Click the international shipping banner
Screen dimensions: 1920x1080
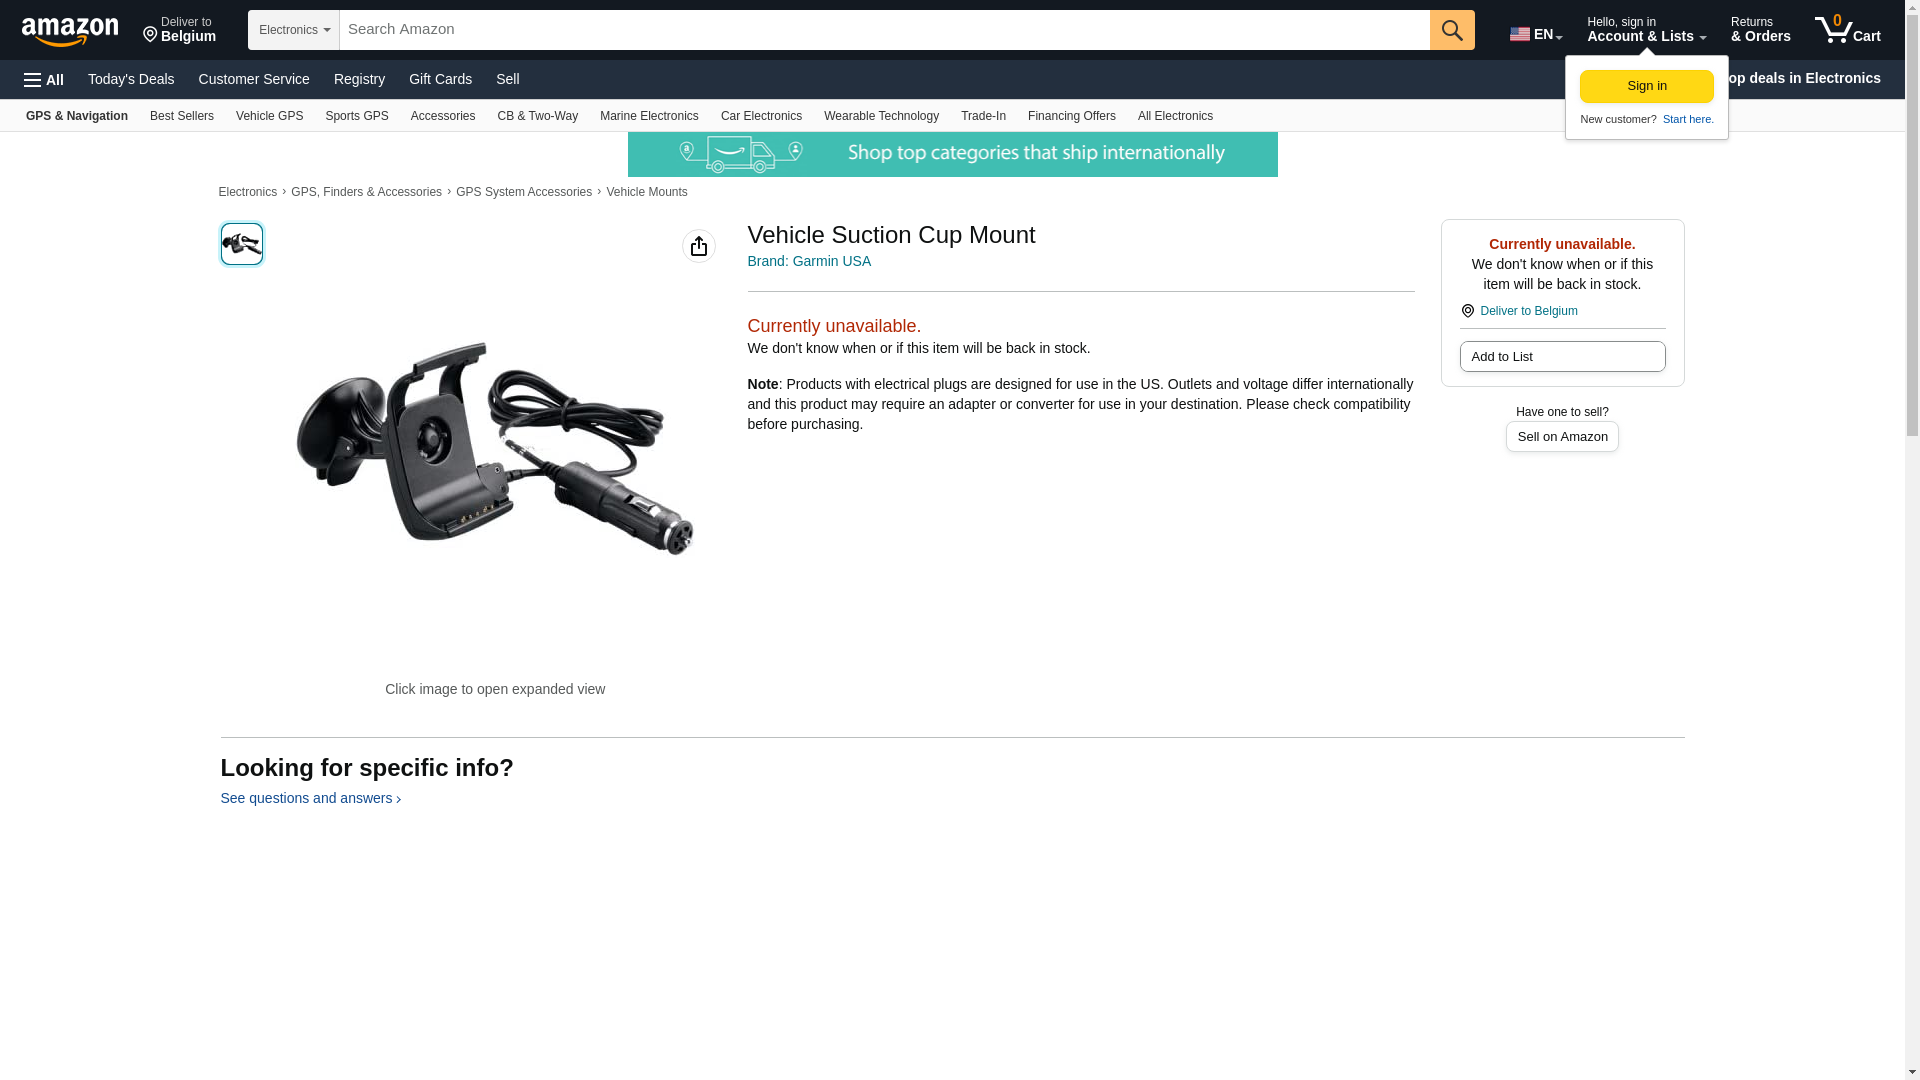pyautogui.click(x=952, y=154)
